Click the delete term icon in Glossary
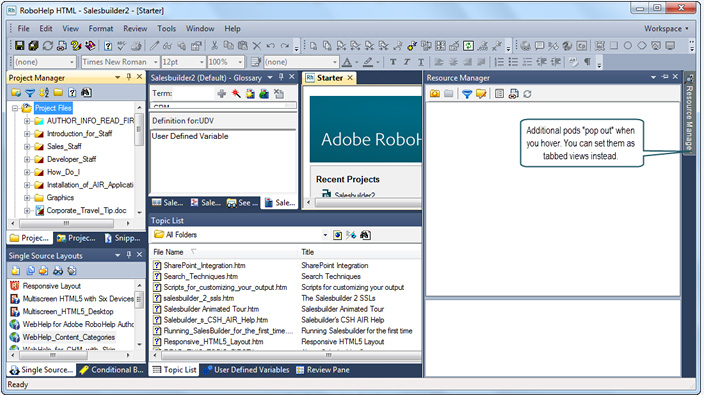 (279, 93)
